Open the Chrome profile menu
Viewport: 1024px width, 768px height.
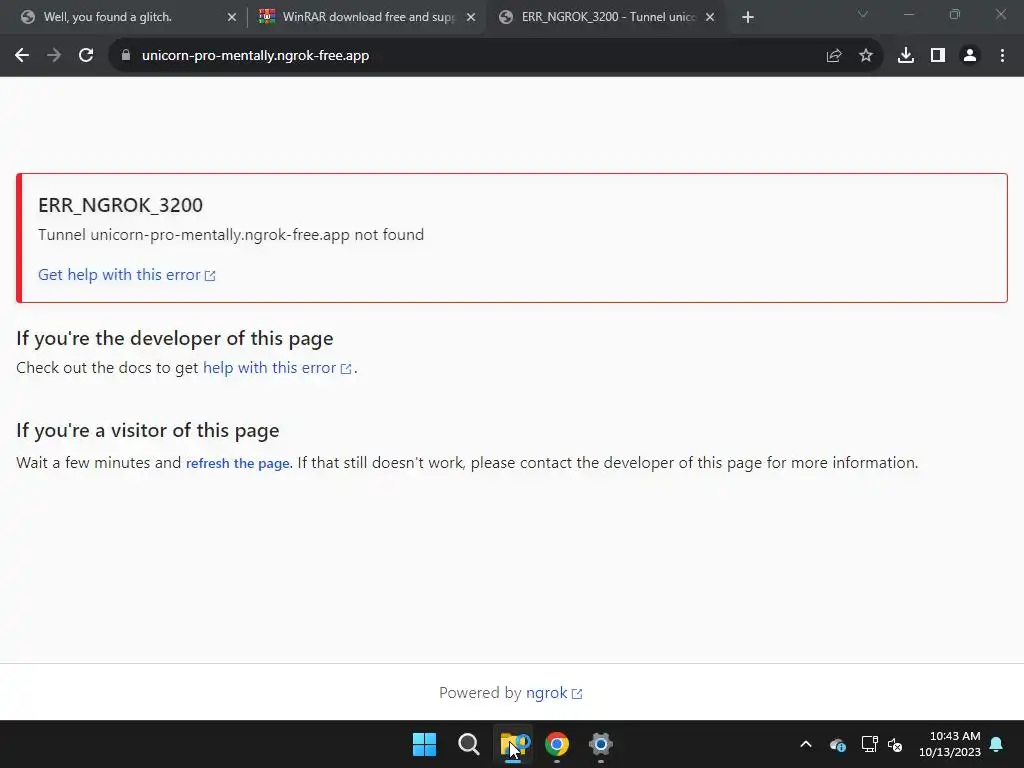pyautogui.click(x=970, y=56)
